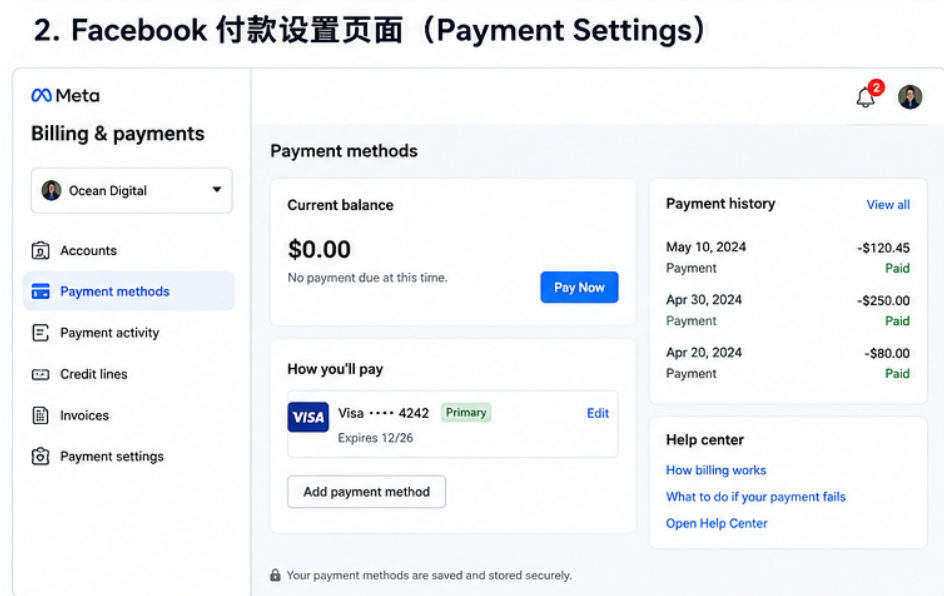Click the May 10, 2024 payment entry
This screenshot has height=596, width=944.
787,258
